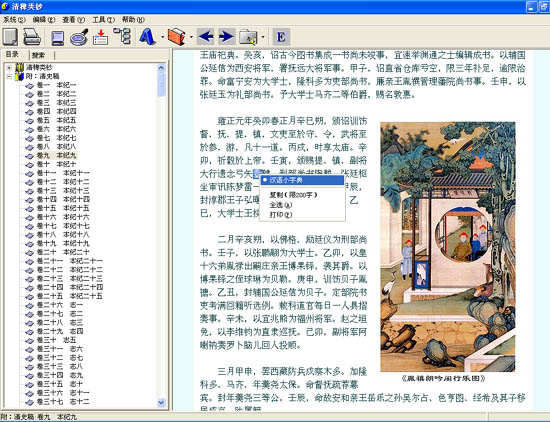The image size is (550, 422).
Task: Click the tree scrollbar down arrow
Action: coord(161,402)
